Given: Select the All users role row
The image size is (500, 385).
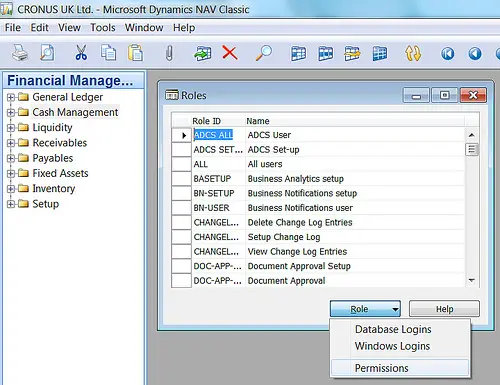Looking at the screenshot, I should click(318, 164).
